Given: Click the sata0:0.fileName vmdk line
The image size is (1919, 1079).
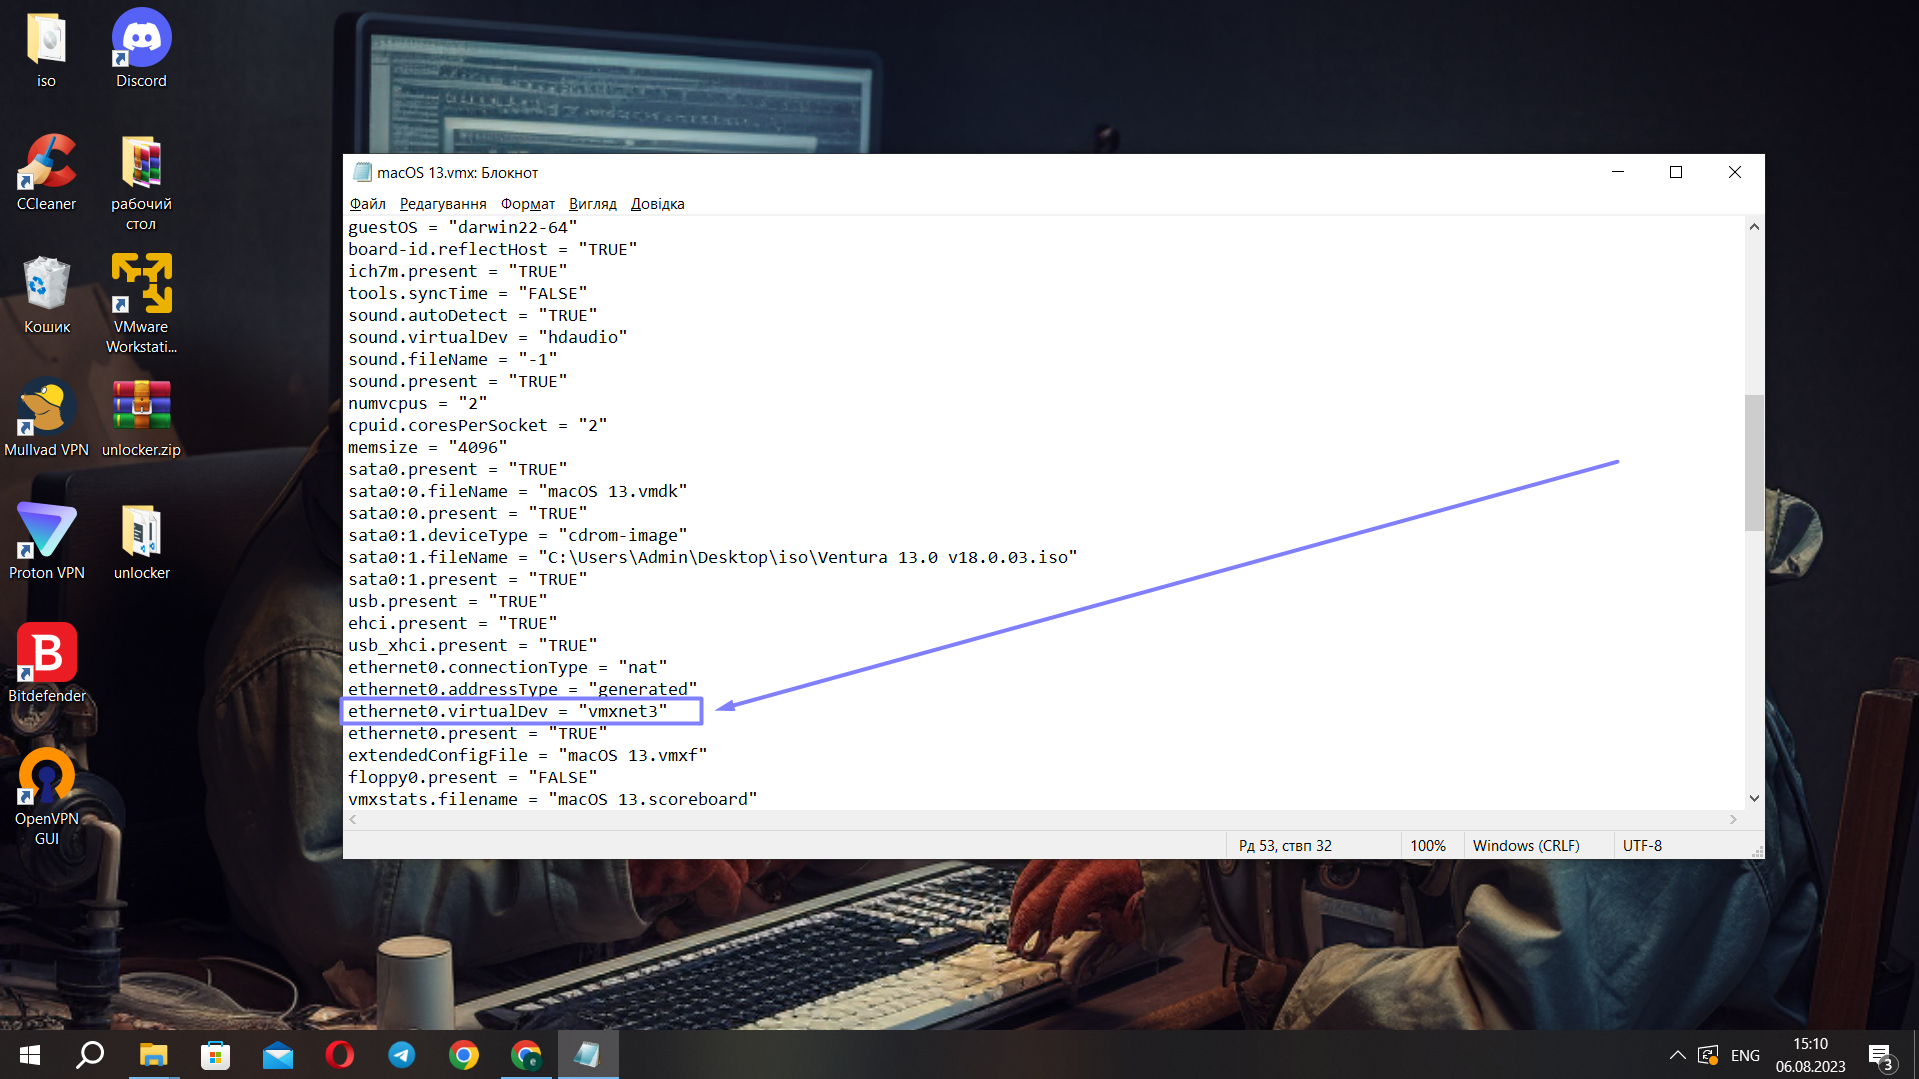Looking at the screenshot, I should click(517, 491).
